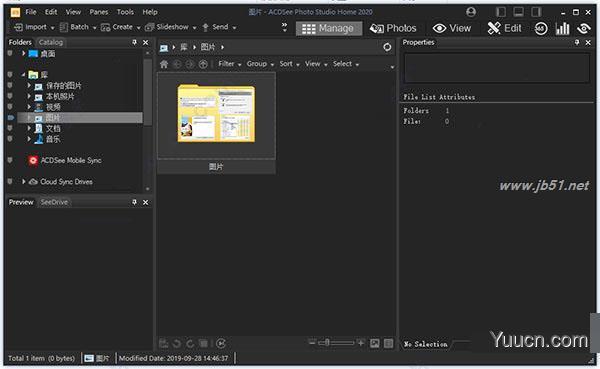Click the ACDSee application logo icon
The image size is (600, 369).
[15, 12]
